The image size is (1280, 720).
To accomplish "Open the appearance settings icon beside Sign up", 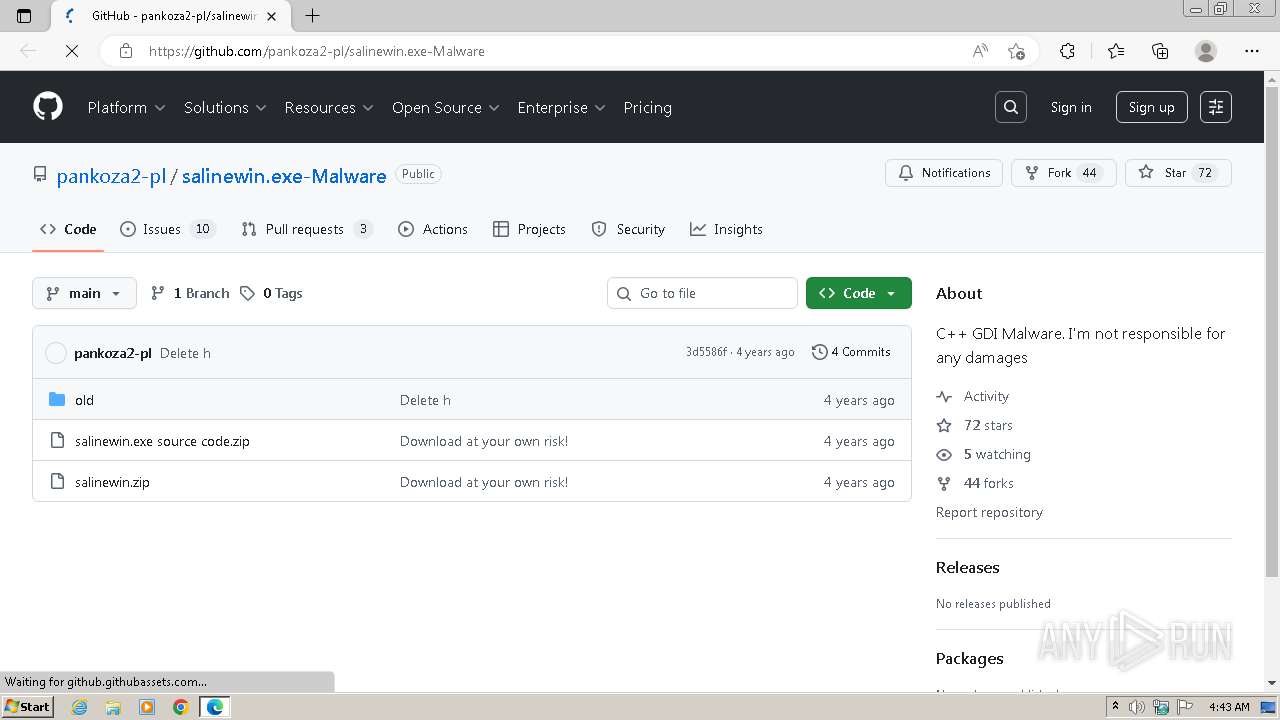I will [1216, 107].
